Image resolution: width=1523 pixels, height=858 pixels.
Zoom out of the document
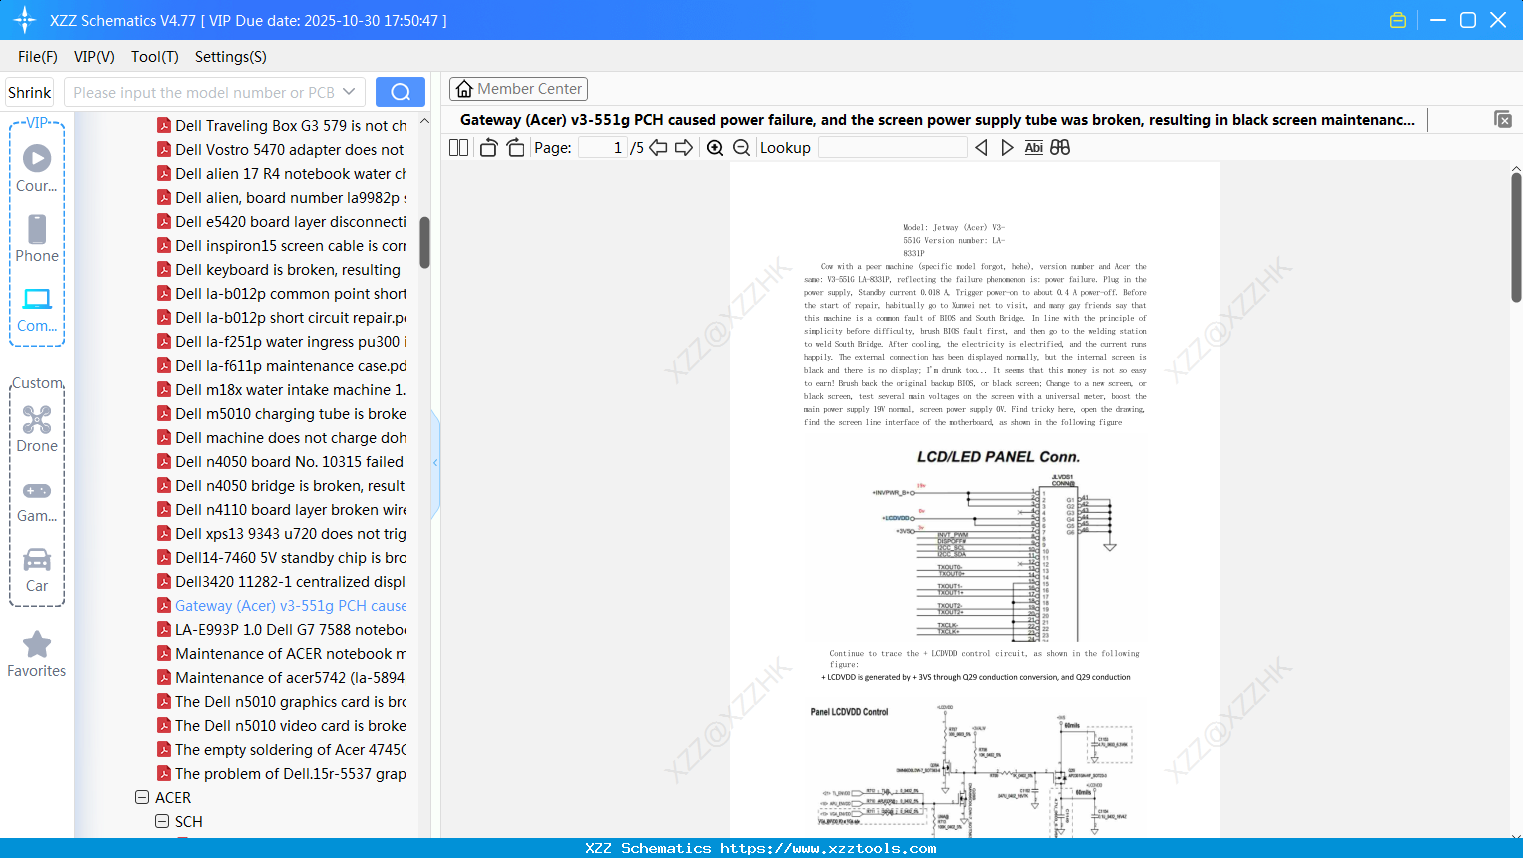(x=741, y=147)
